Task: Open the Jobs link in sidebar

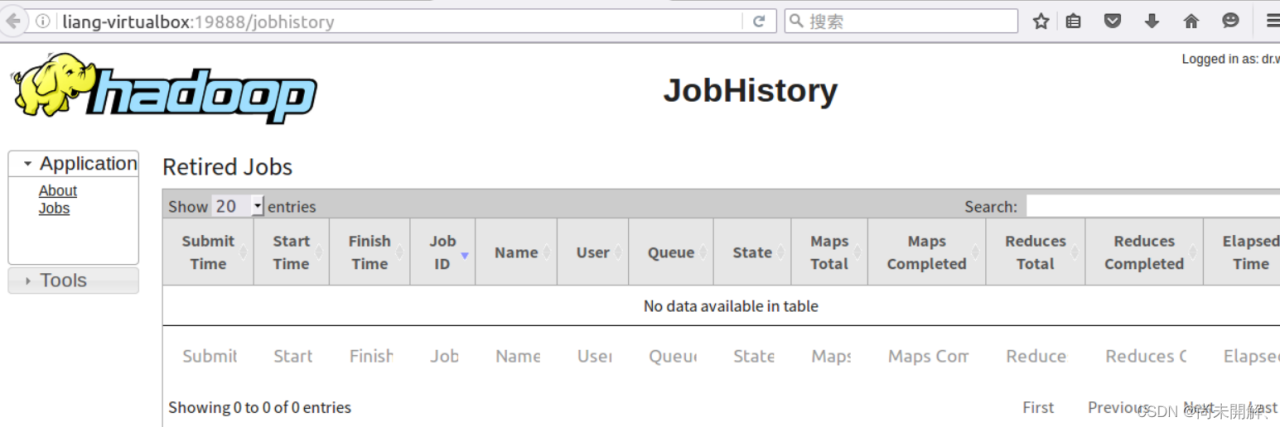Action: pos(54,208)
